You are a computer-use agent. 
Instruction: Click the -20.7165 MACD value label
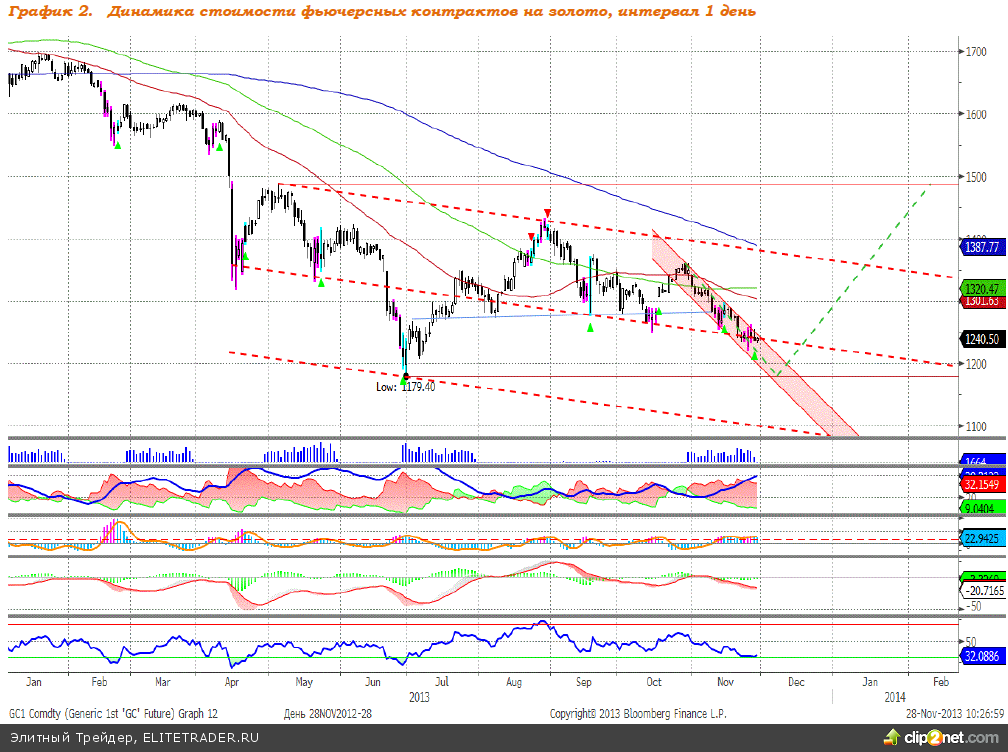[982, 592]
